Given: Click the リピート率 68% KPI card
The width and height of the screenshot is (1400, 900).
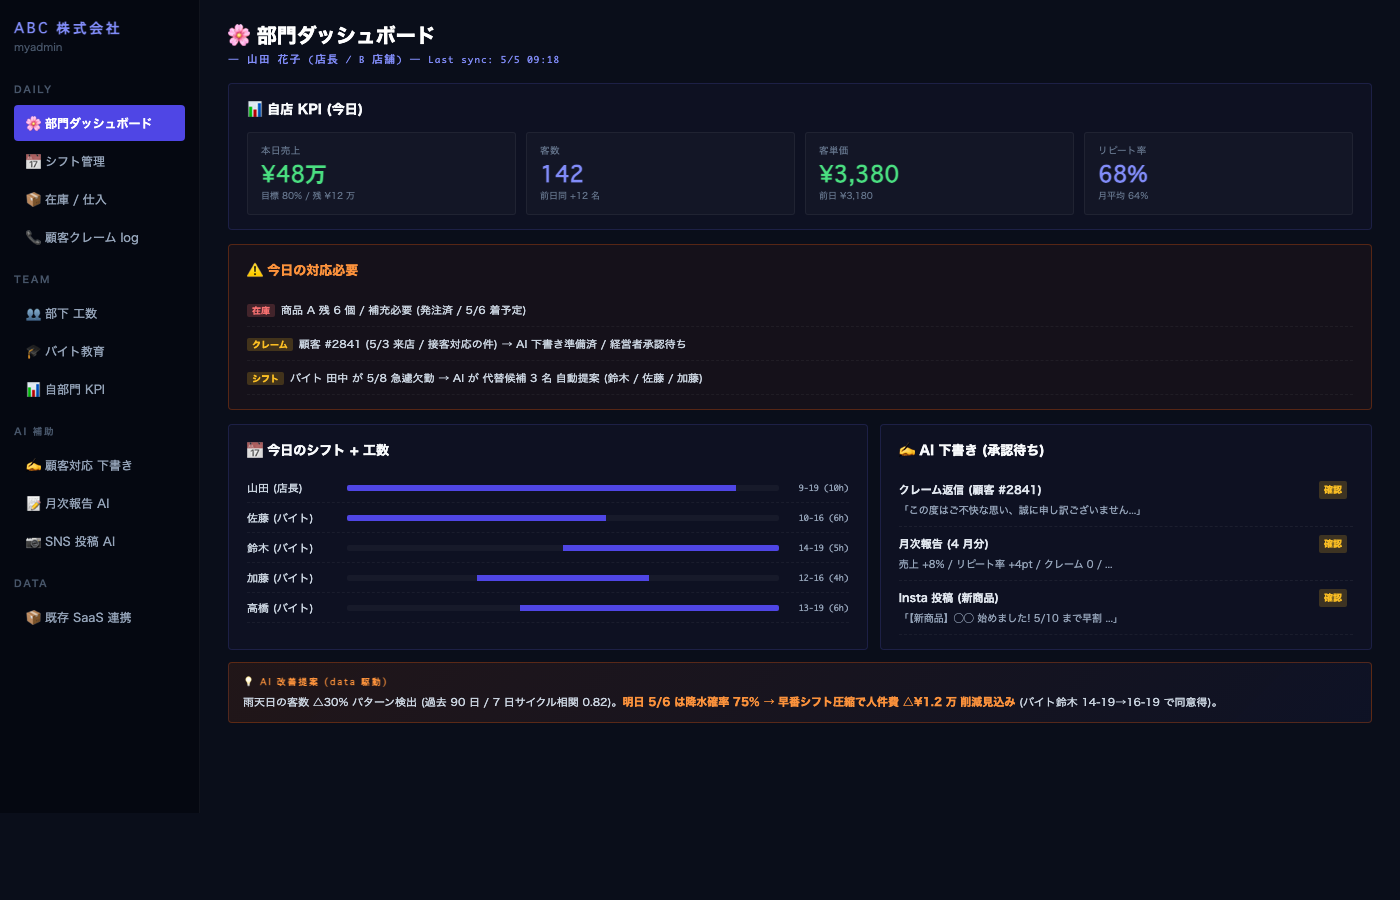Looking at the screenshot, I should pyautogui.click(x=1218, y=173).
